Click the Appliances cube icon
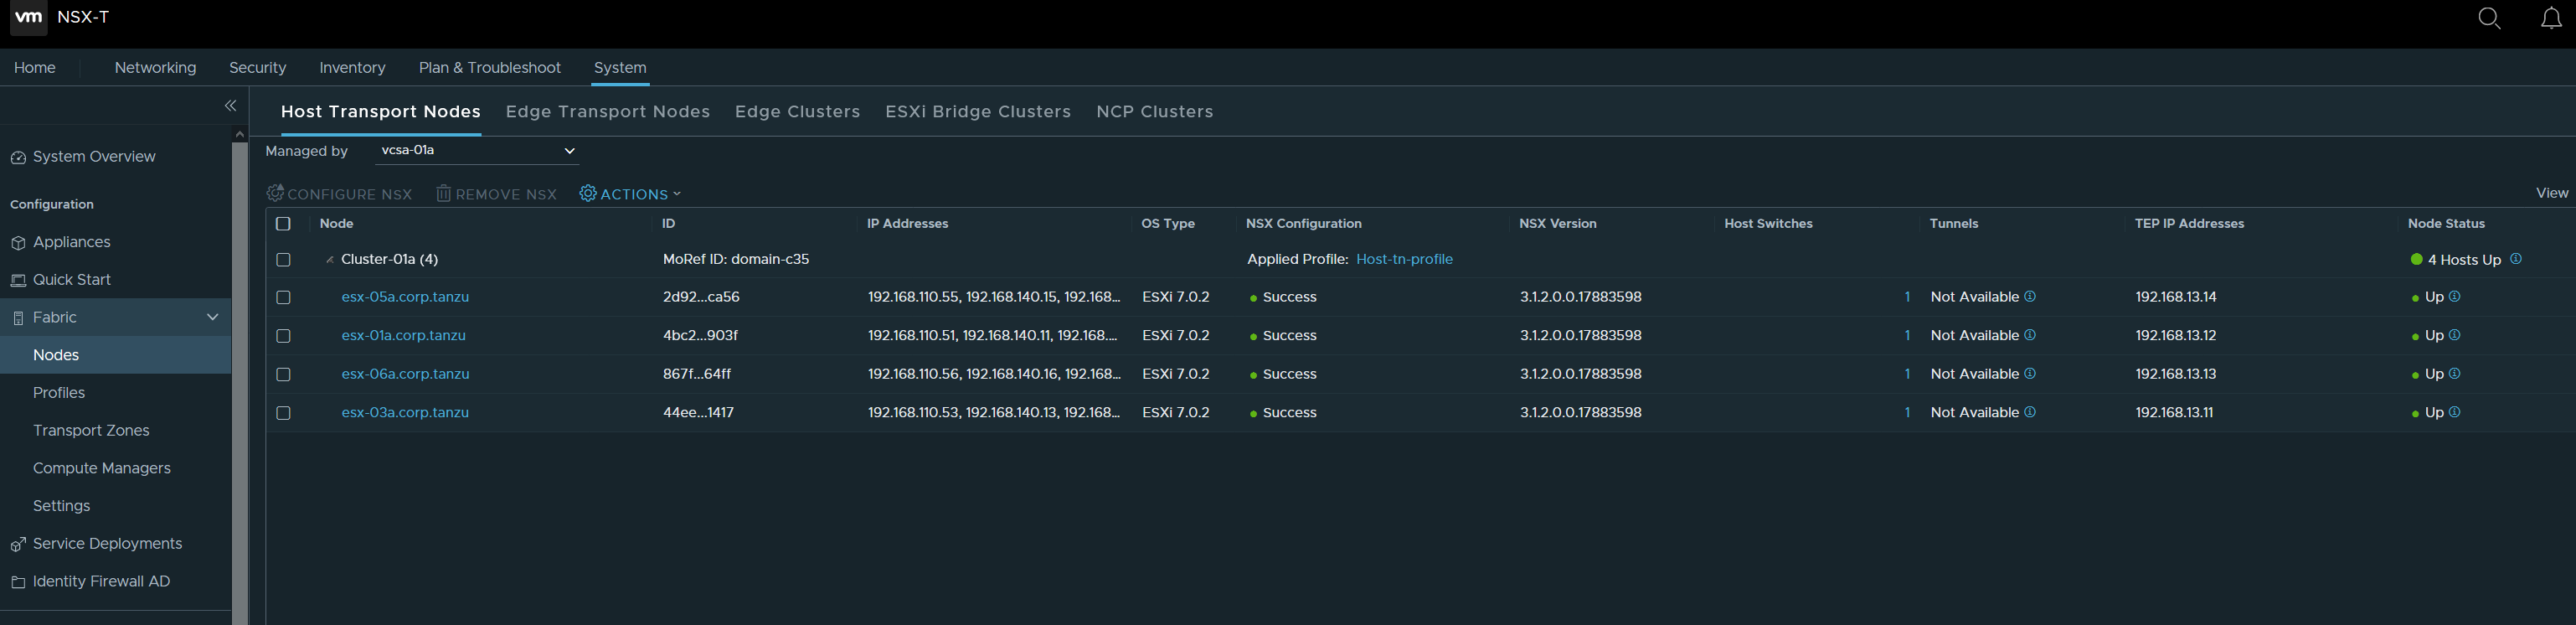The height and width of the screenshot is (625, 2576). 18,243
